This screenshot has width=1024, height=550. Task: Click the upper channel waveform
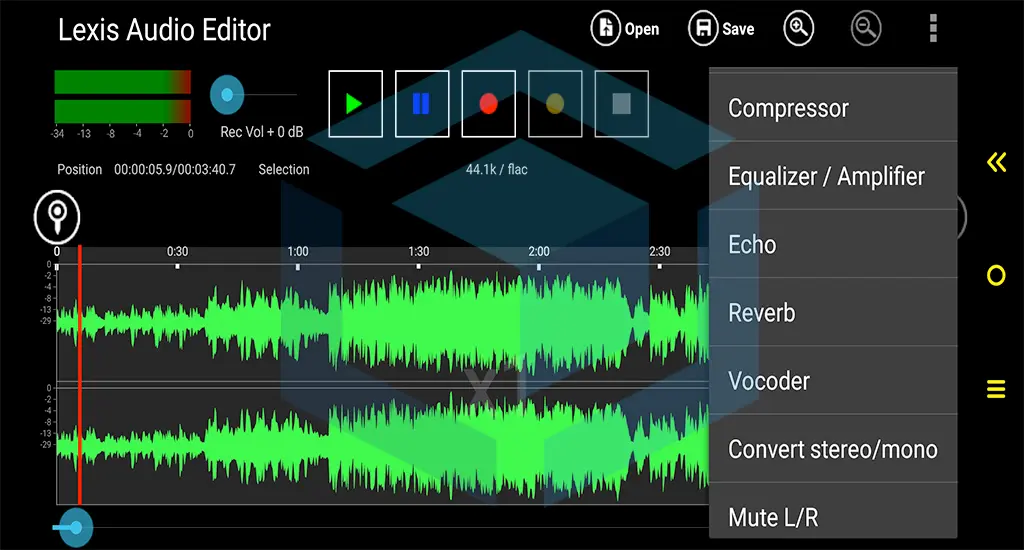tap(383, 323)
